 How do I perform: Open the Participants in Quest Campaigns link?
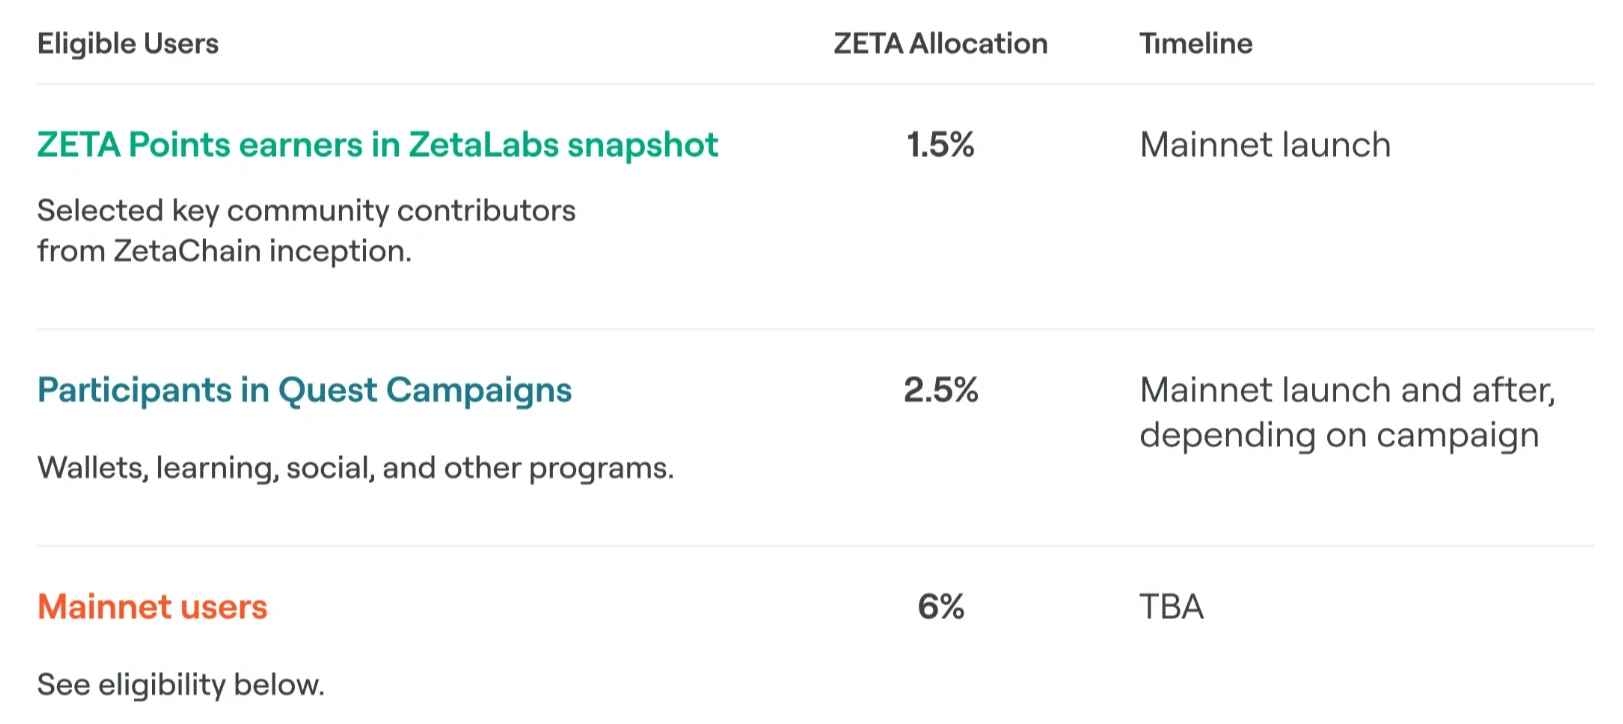[304, 390]
